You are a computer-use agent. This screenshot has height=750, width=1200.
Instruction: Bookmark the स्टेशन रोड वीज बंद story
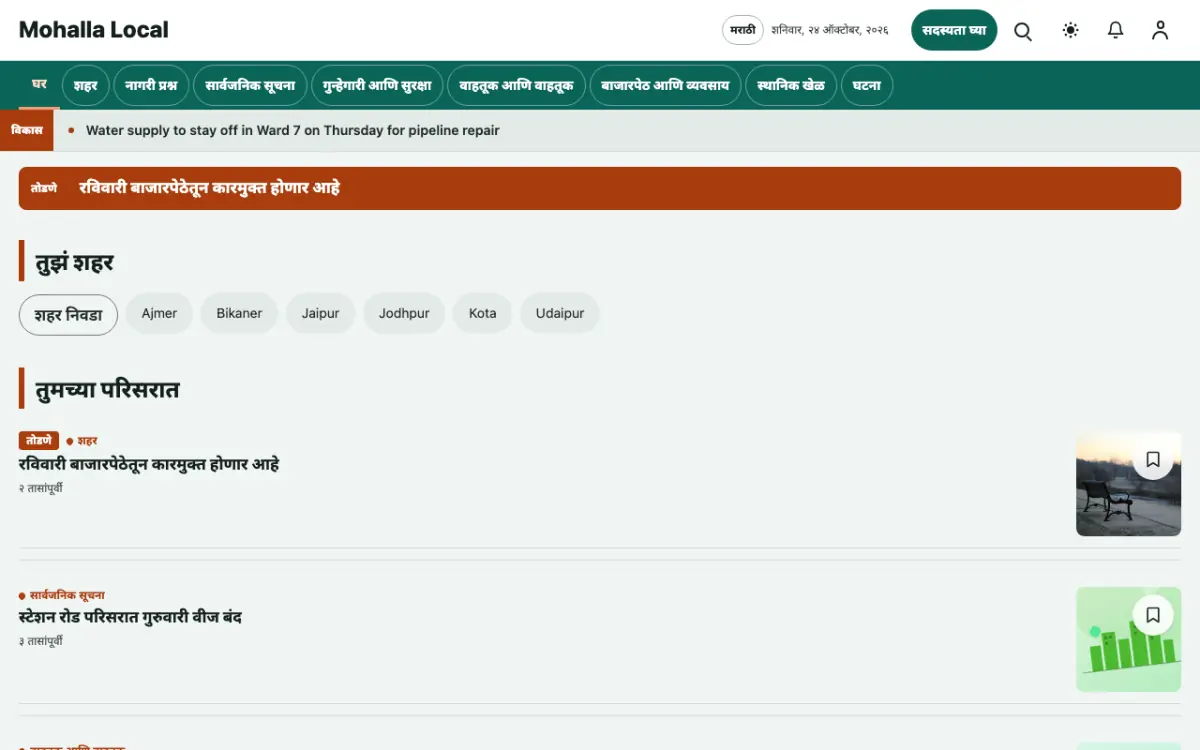pyautogui.click(x=1153, y=615)
